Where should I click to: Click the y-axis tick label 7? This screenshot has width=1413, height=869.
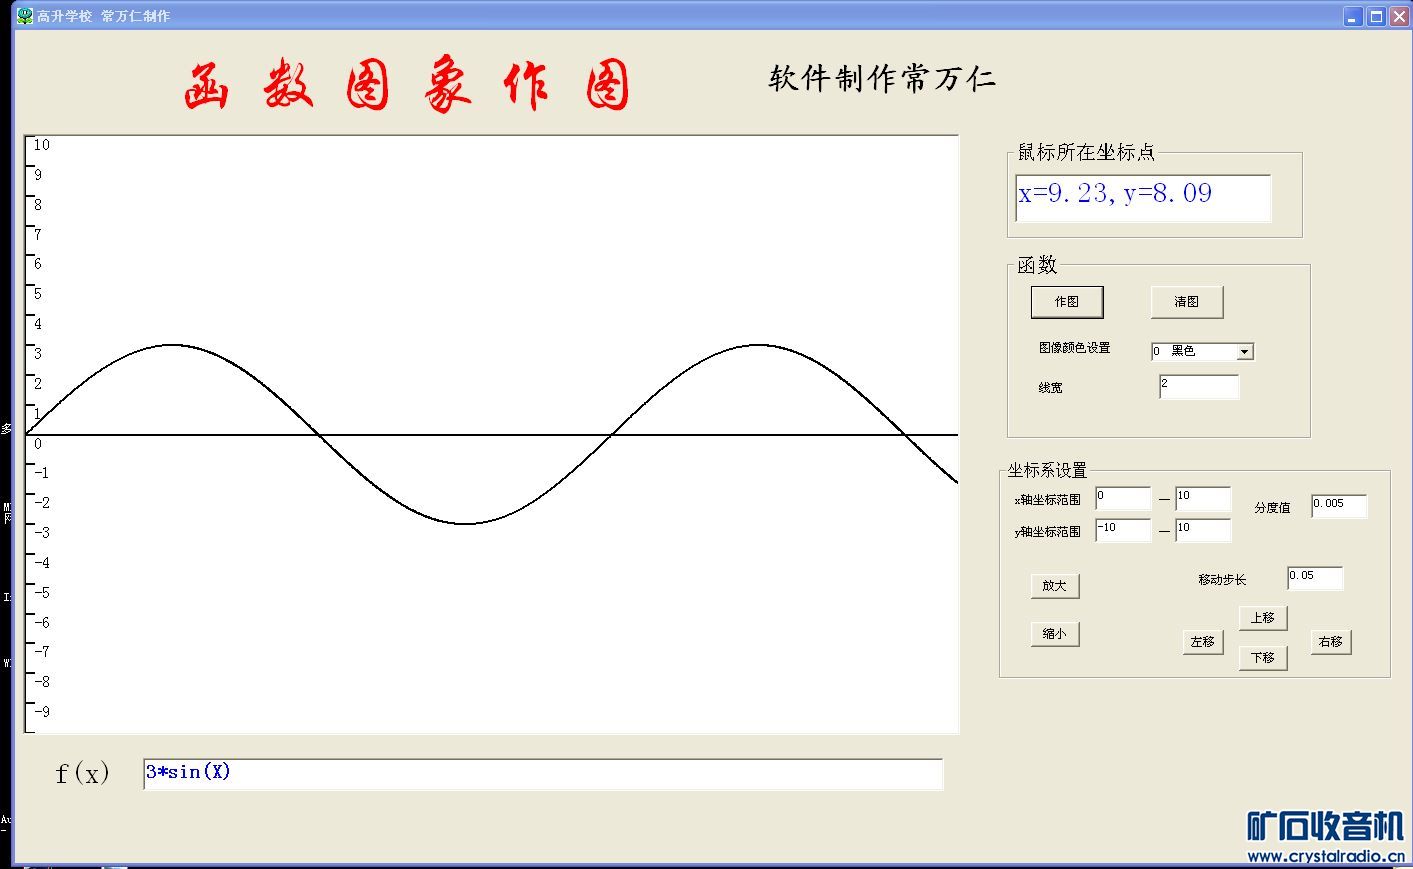38,235
